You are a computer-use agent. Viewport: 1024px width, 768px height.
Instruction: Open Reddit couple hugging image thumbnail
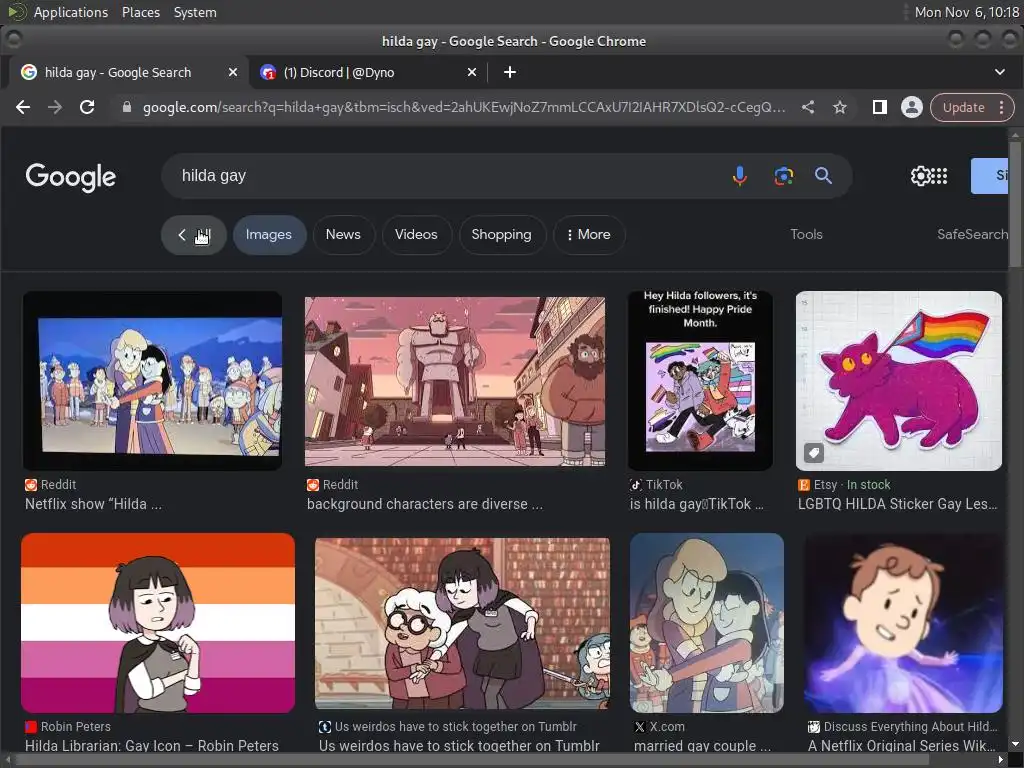point(152,381)
